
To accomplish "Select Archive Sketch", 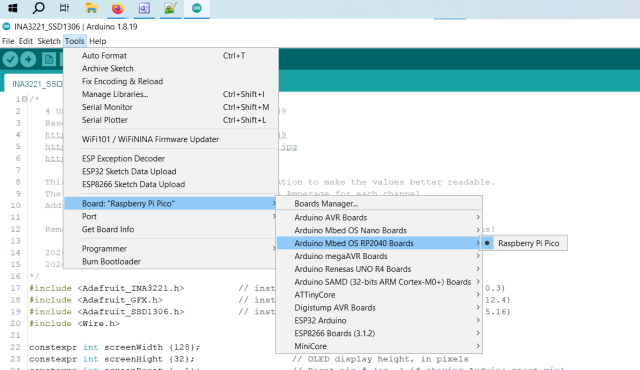I will pos(171,69).
